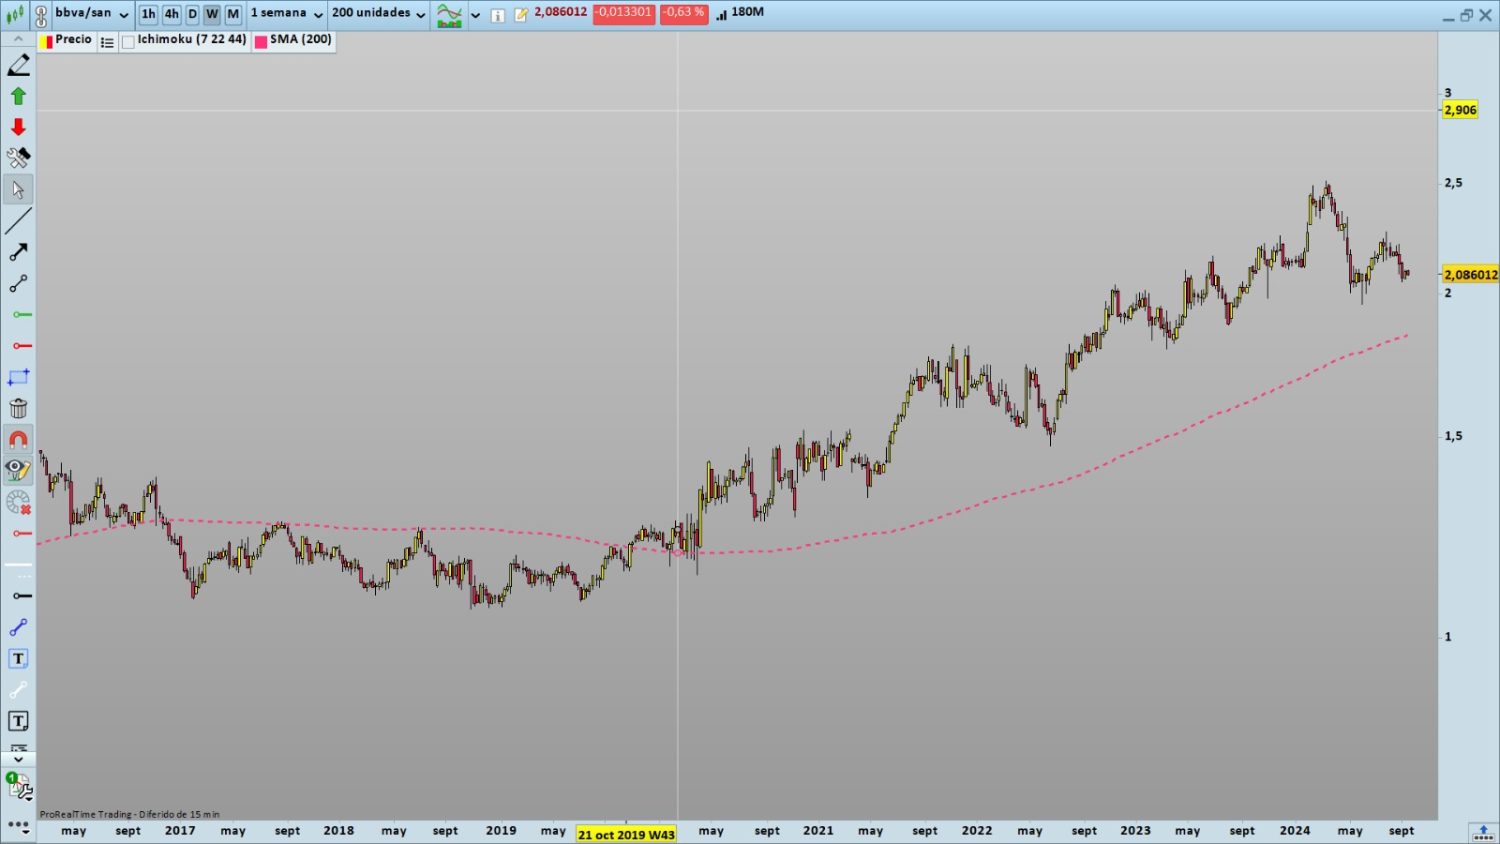Click the Ichimoku (7 22 44) label
Viewport: 1500px width, 844px height.
click(192, 39)
